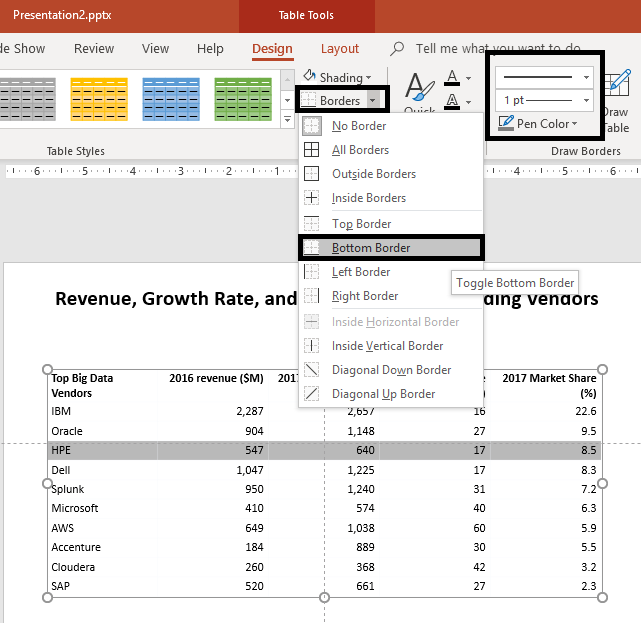
Task: Click the No Border icon in Borders menu
Action: (312, 126)
